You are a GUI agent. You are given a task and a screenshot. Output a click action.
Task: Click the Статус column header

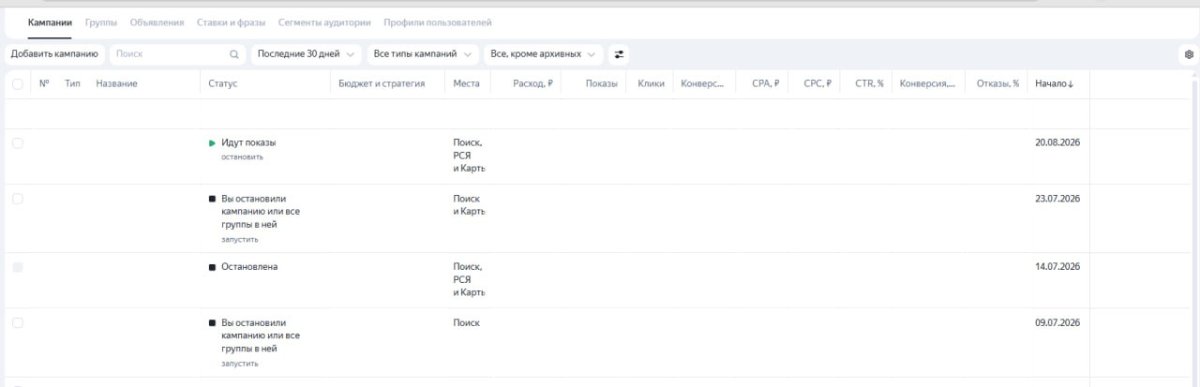pyautogui.click(x=223, y=84)
